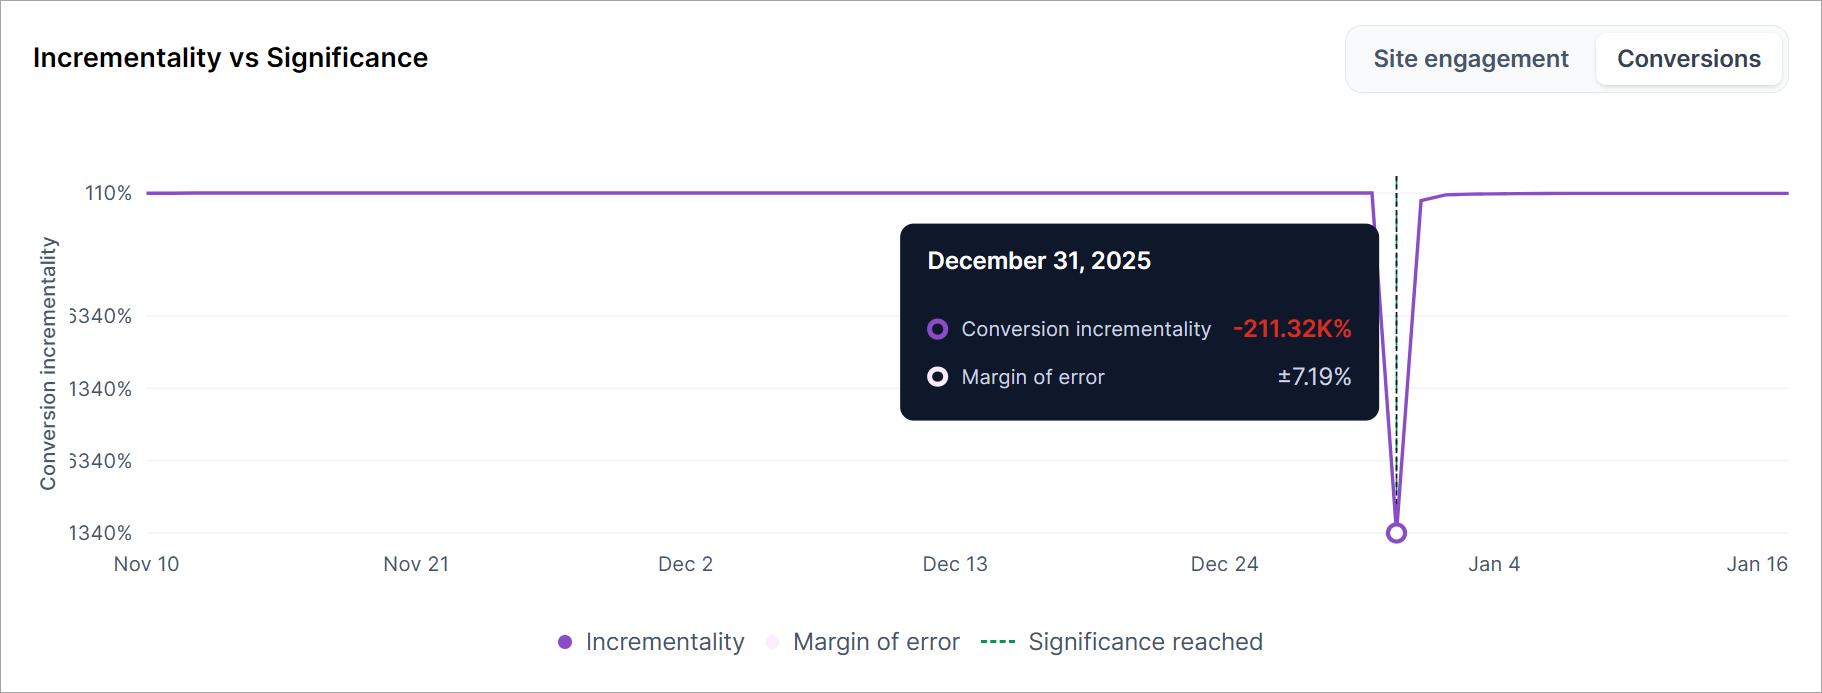Hide the Margin of error series label
Screen dimensions: 1822x693
876,642
